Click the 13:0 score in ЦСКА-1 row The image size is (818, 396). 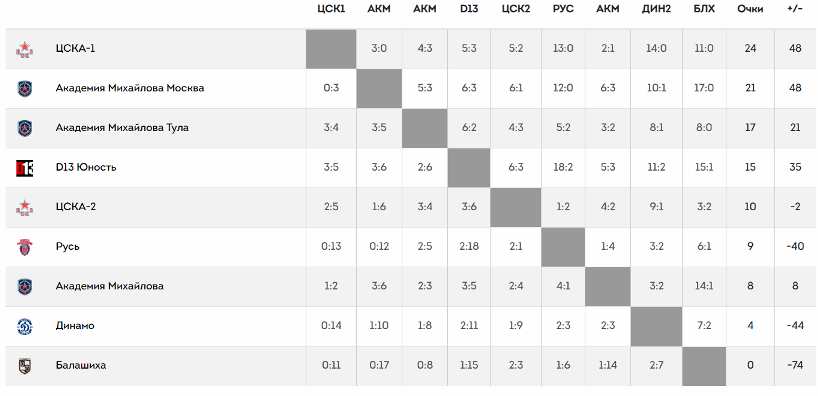tap(563, 49)
